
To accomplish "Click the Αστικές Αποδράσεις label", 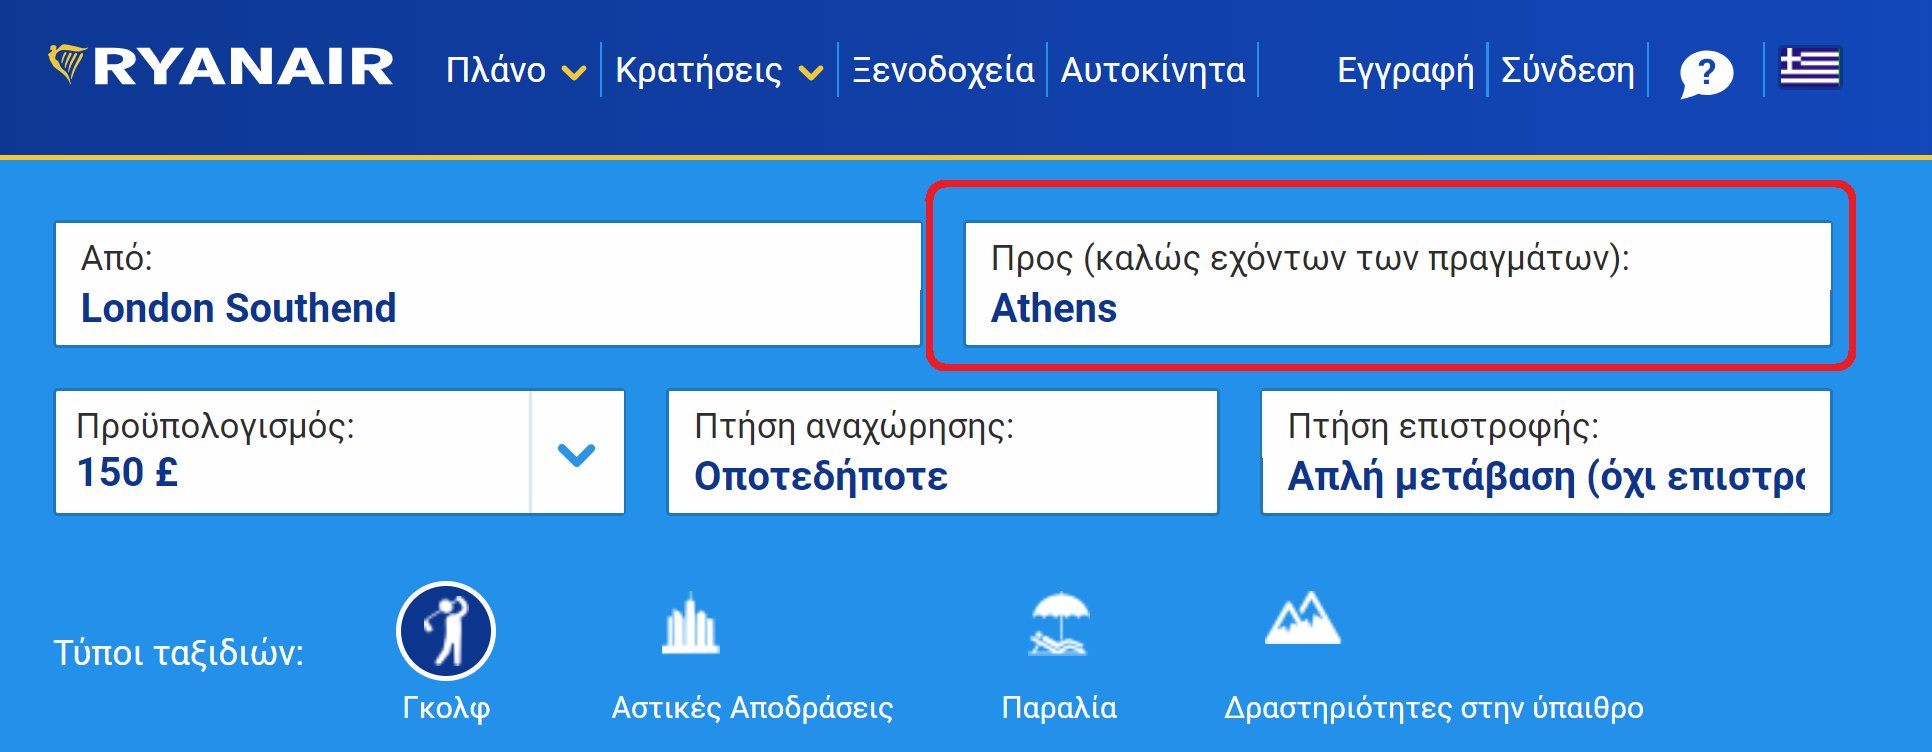I will (752, 708).
